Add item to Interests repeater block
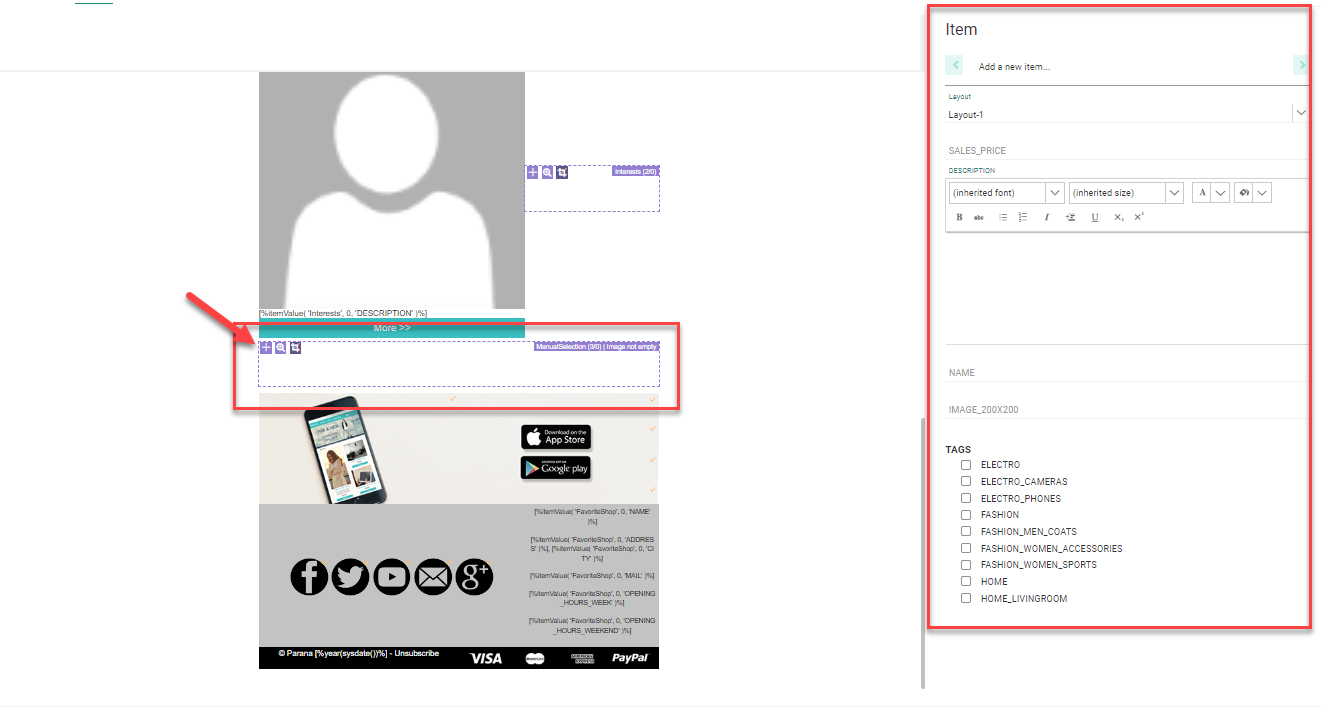The width and height of the screenshot is (1321, 709). tap(533, 172)
